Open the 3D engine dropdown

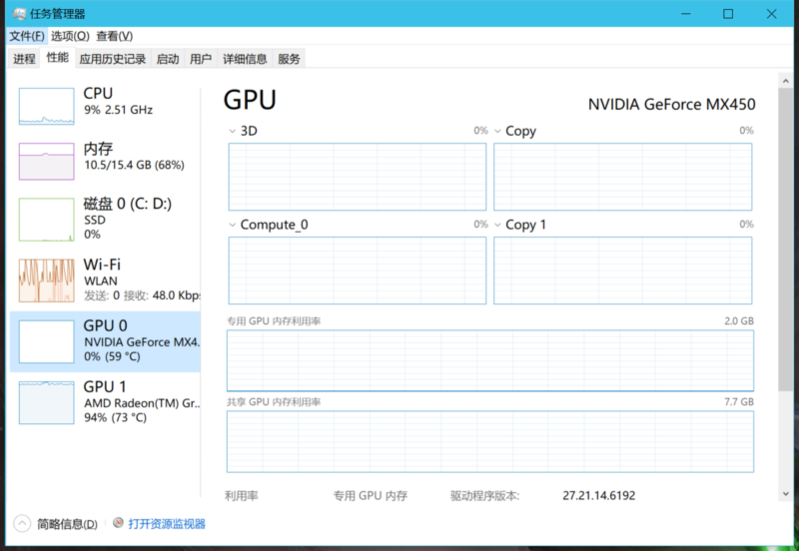coord(233,131)
